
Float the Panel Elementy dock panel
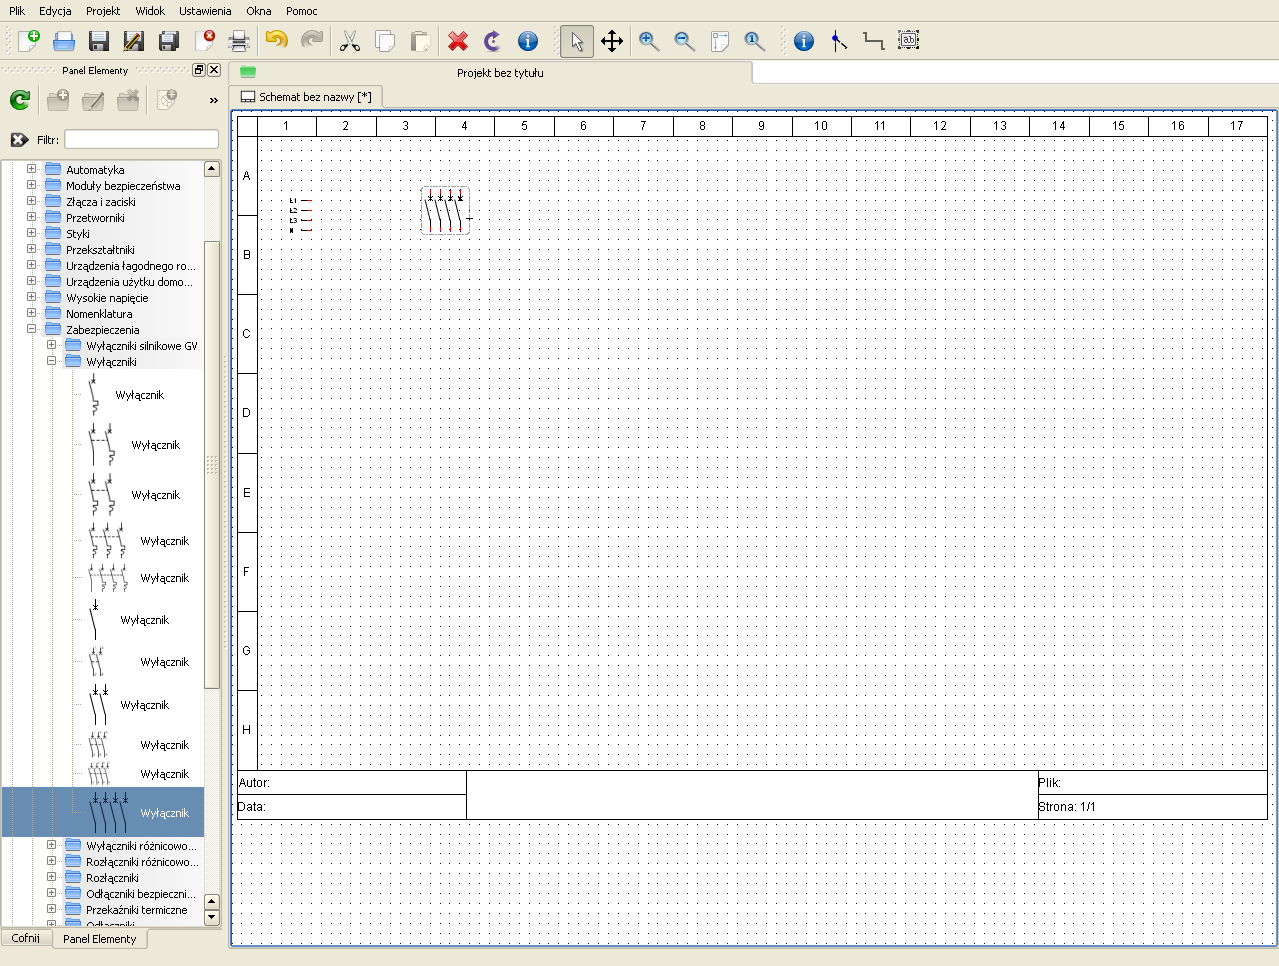(x=198, y=70)
